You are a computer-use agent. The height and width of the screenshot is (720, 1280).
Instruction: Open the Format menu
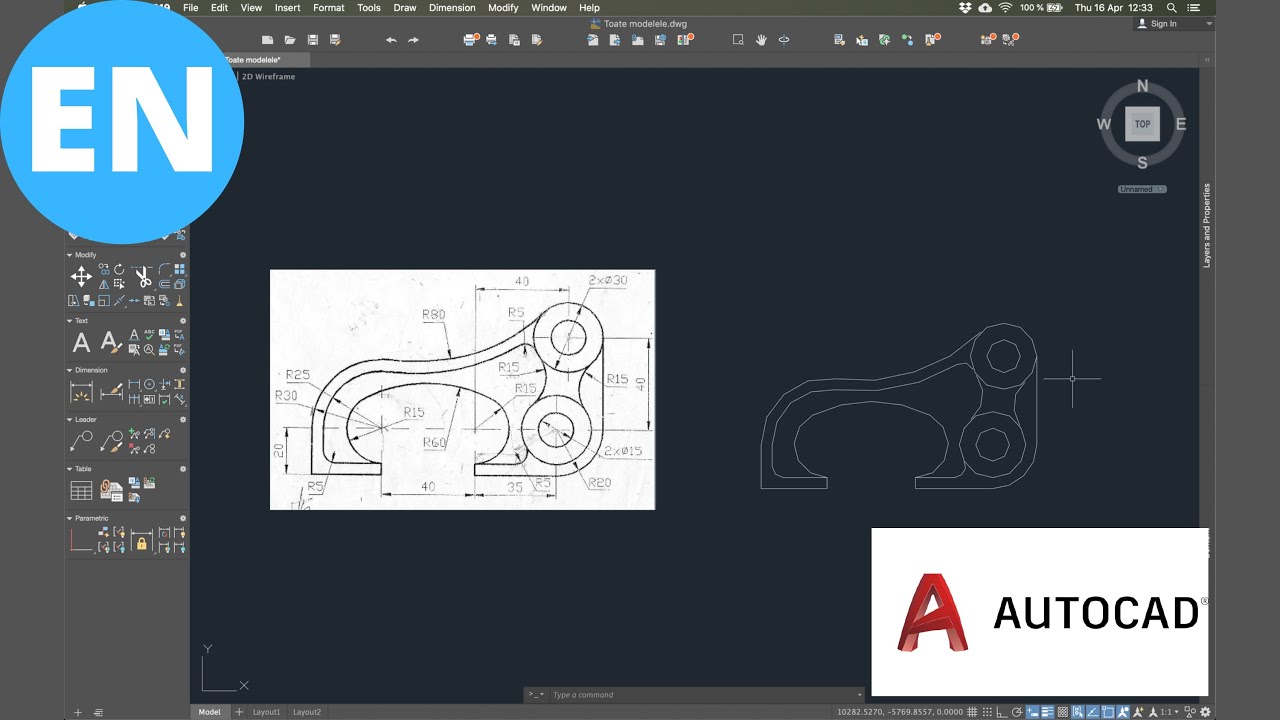[x=329, y=7]
